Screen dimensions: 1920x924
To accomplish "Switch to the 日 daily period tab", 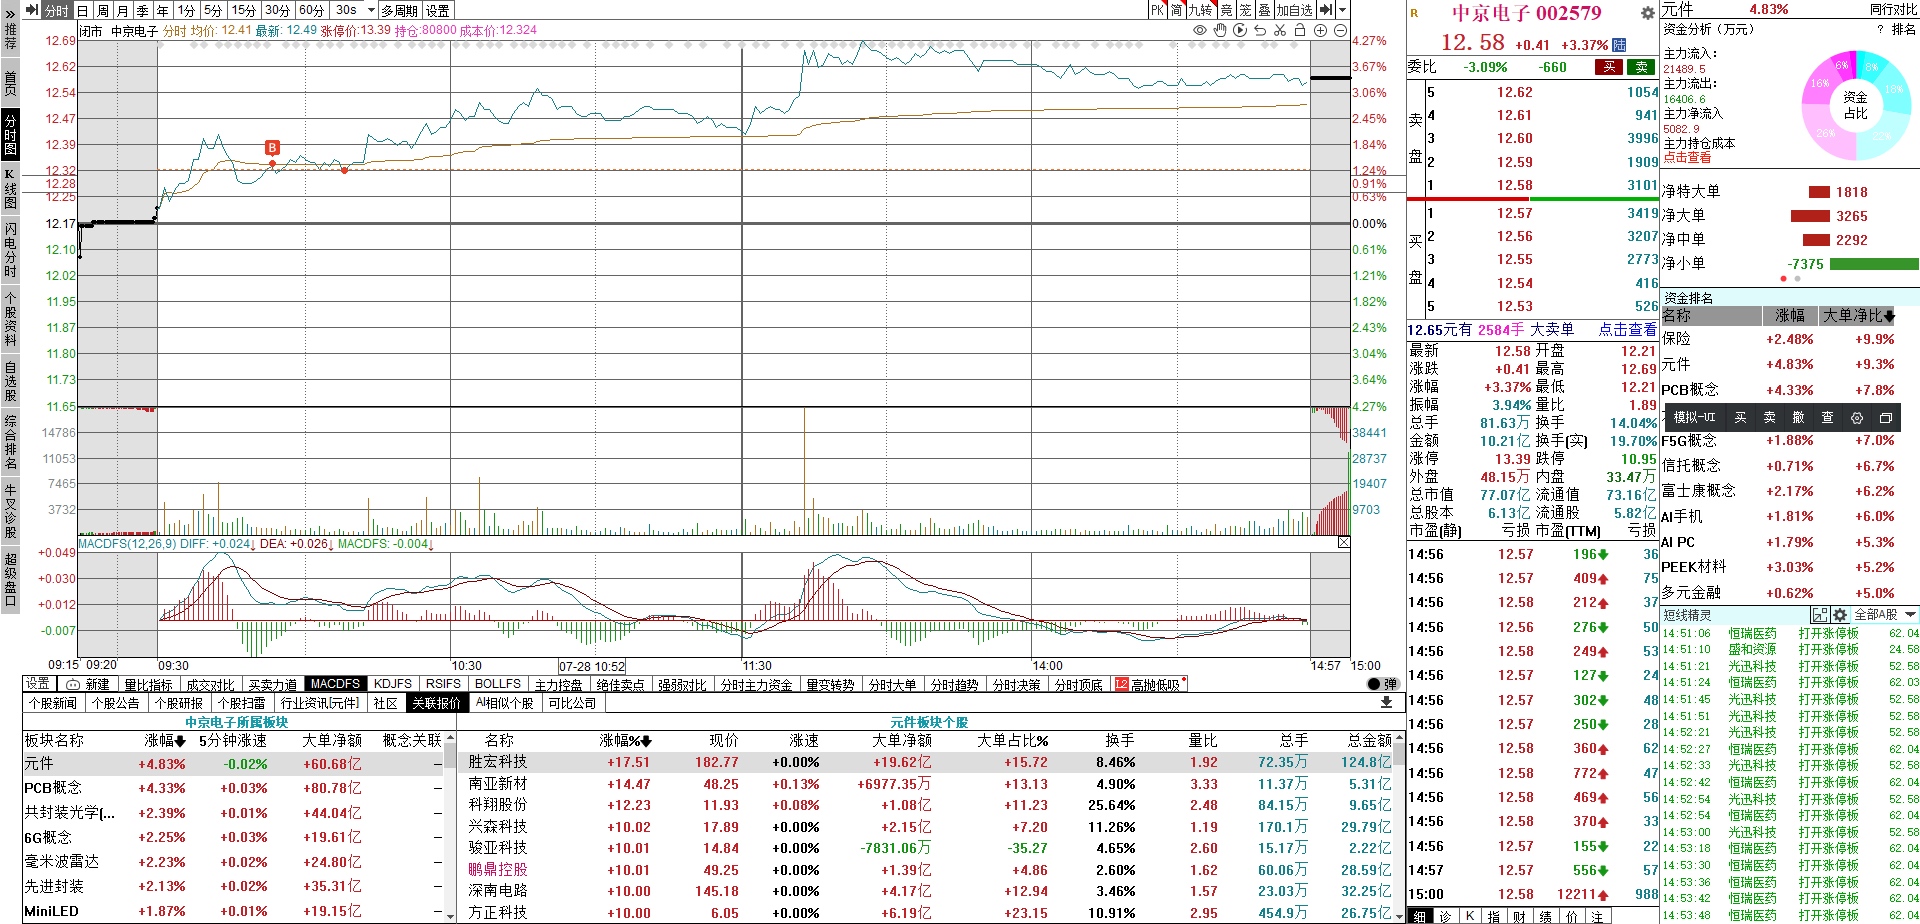I will click(82, 10).
